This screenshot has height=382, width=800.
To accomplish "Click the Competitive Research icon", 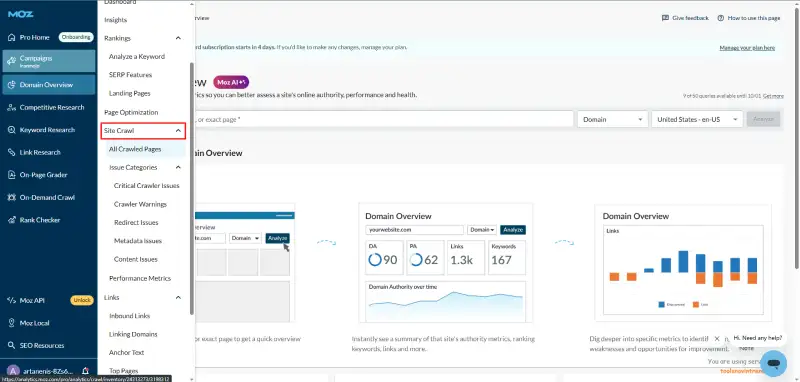I will [12, 107].
